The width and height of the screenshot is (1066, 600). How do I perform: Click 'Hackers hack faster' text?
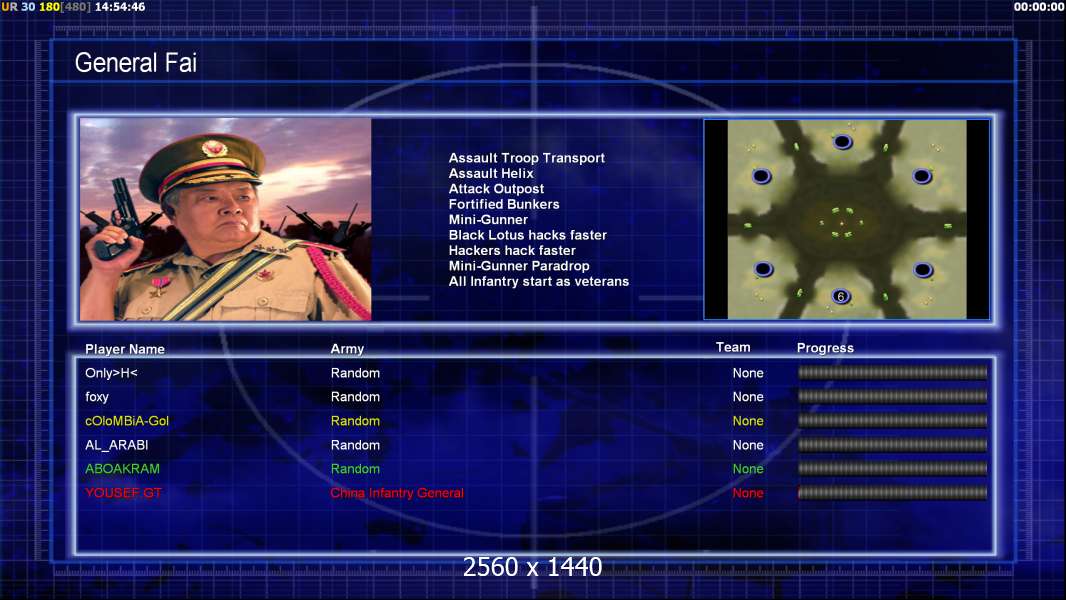[x=512, y=250]
